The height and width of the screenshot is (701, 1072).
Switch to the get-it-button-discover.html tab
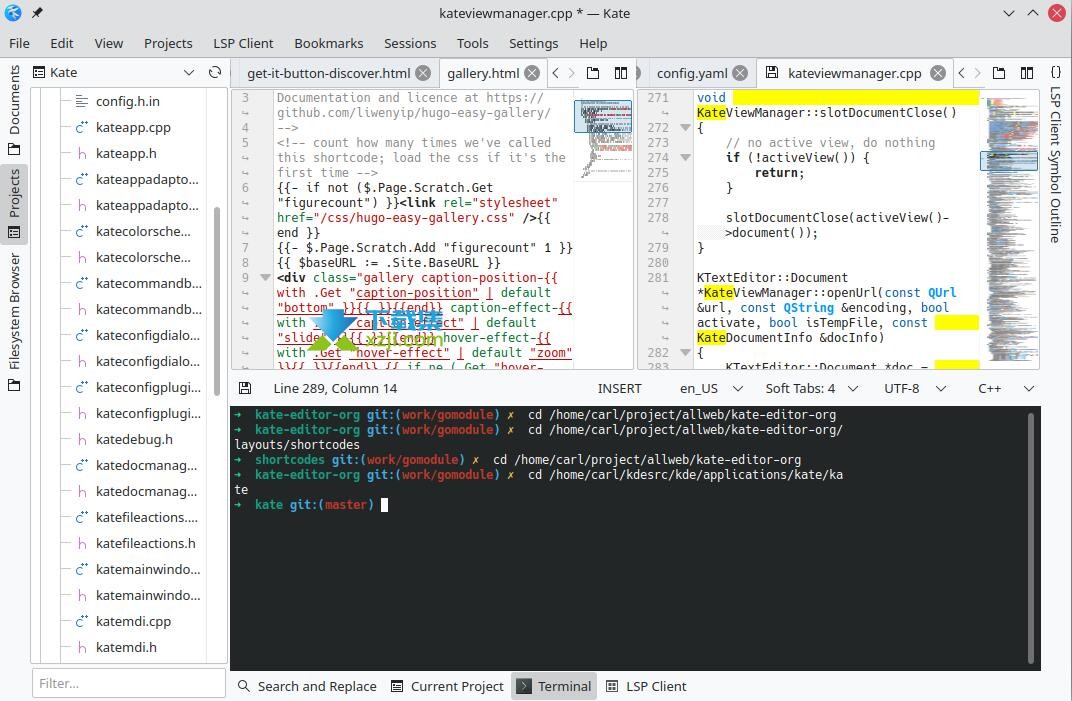click(x=329, y=73)
